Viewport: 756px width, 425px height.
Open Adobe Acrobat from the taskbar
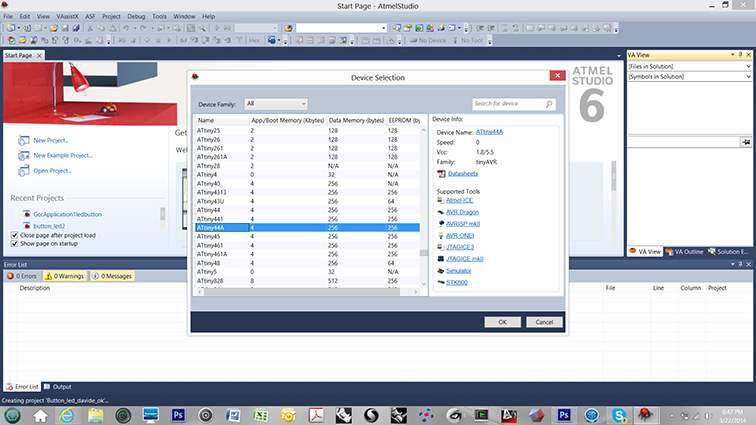click(316, 415)
